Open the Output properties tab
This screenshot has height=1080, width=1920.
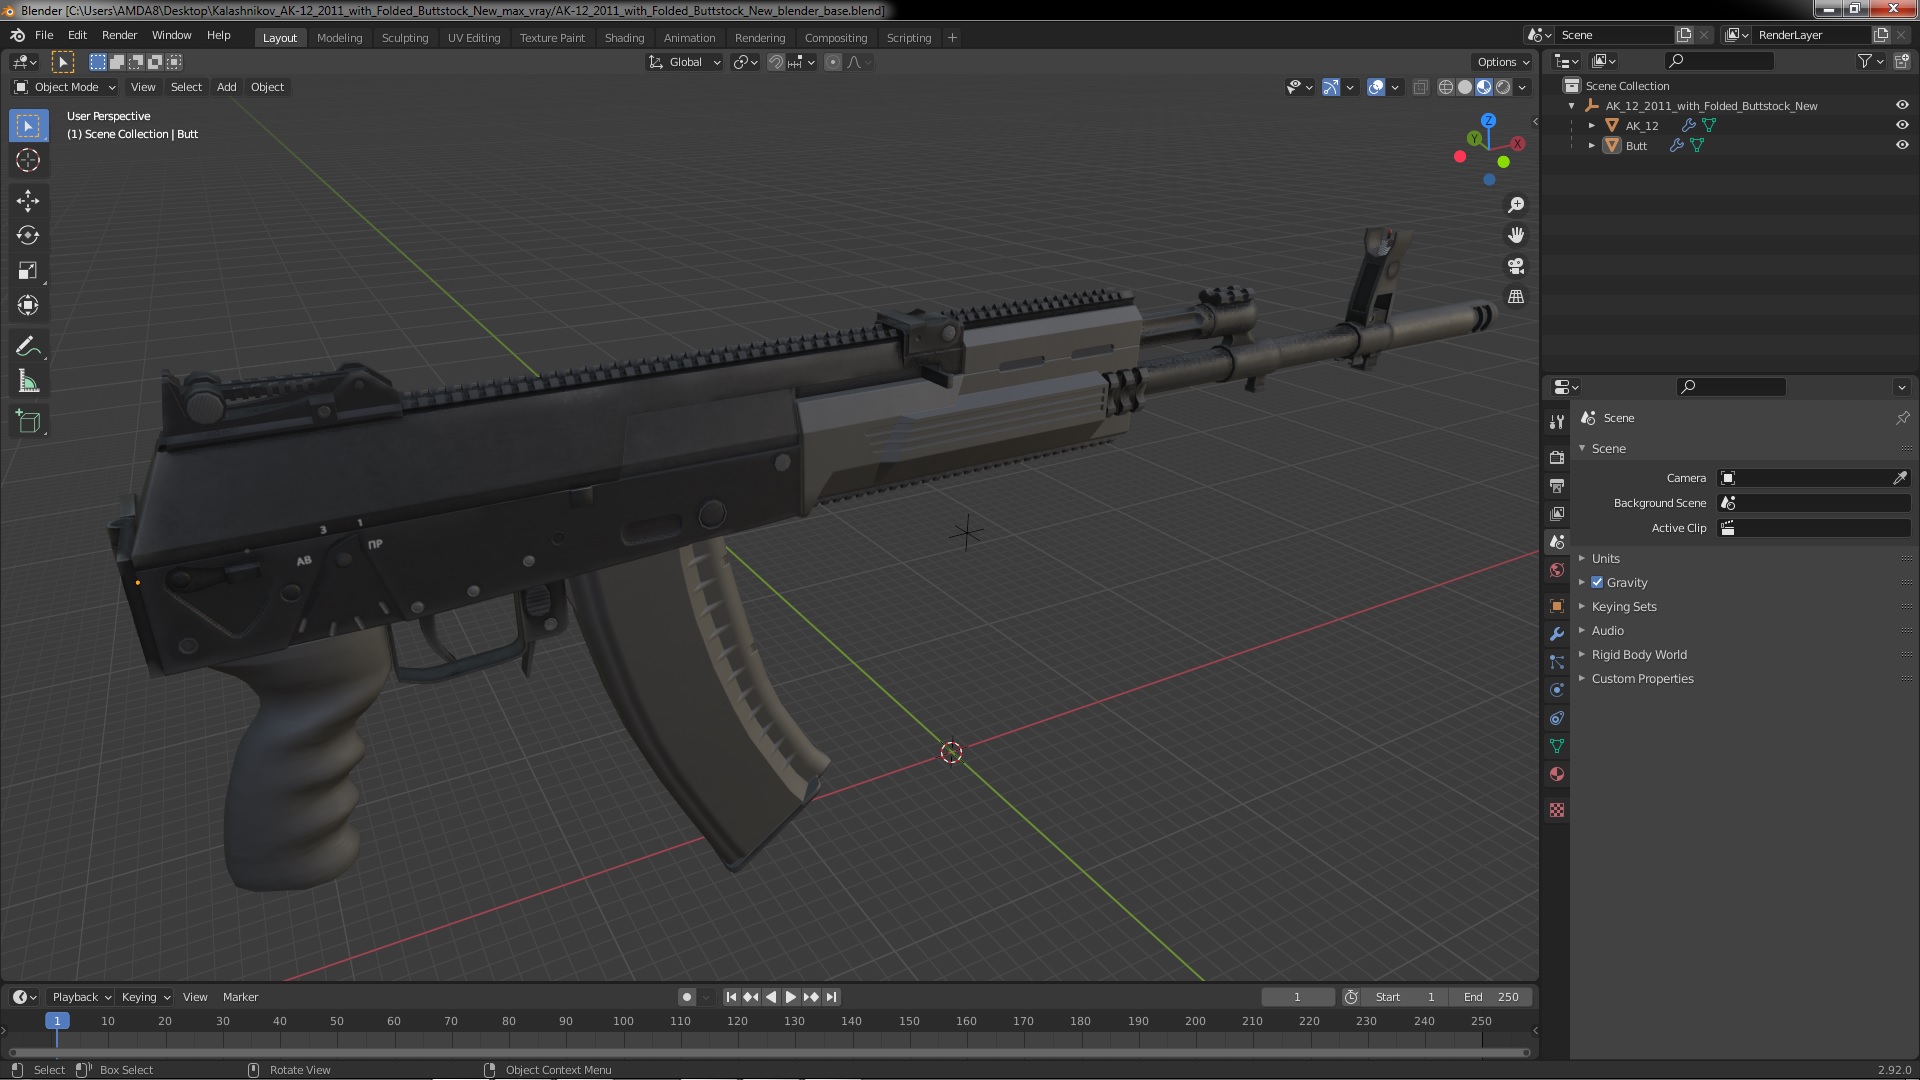pos(1556,486)
